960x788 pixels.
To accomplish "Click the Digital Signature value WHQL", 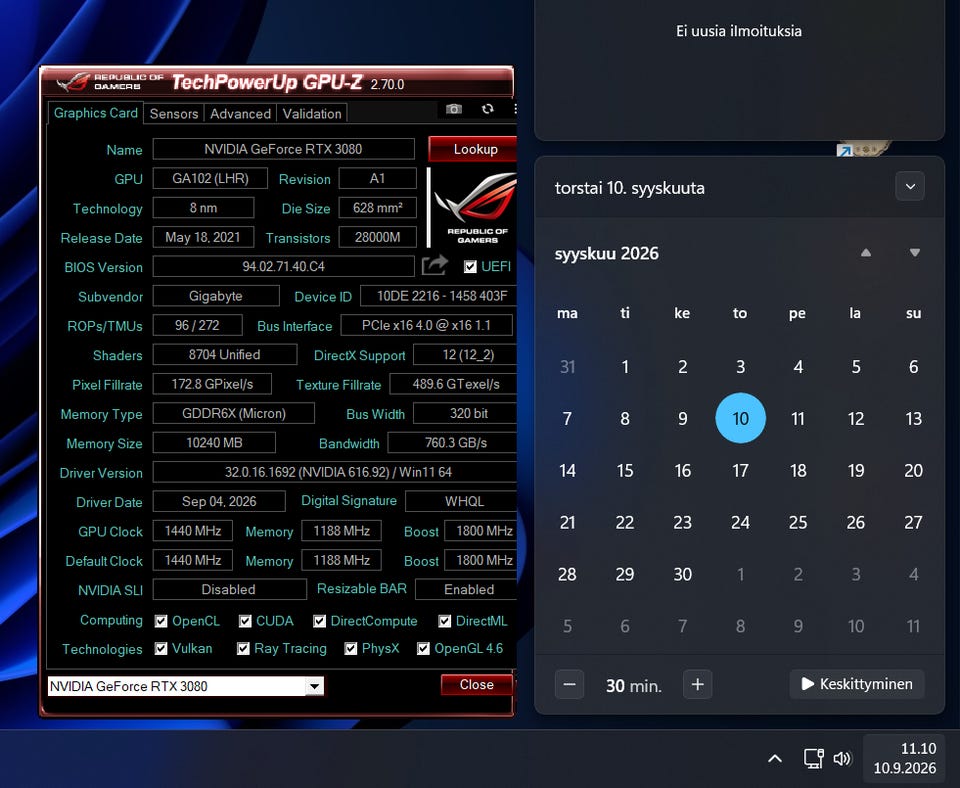I will click(x=462, y=501).
